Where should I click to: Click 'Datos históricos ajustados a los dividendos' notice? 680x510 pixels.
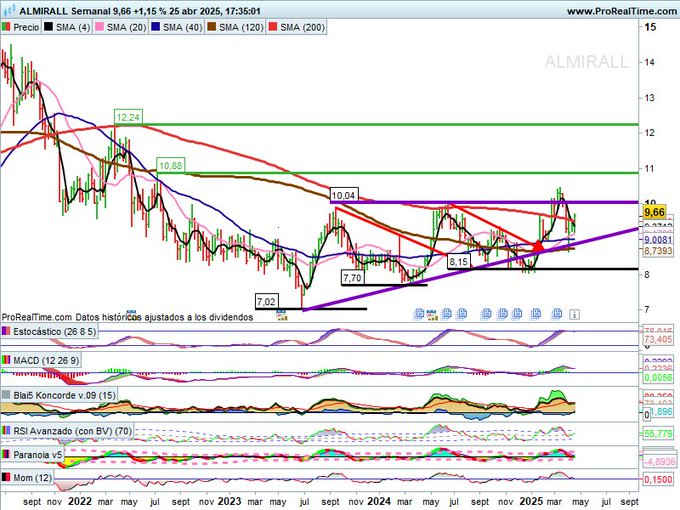164,317
